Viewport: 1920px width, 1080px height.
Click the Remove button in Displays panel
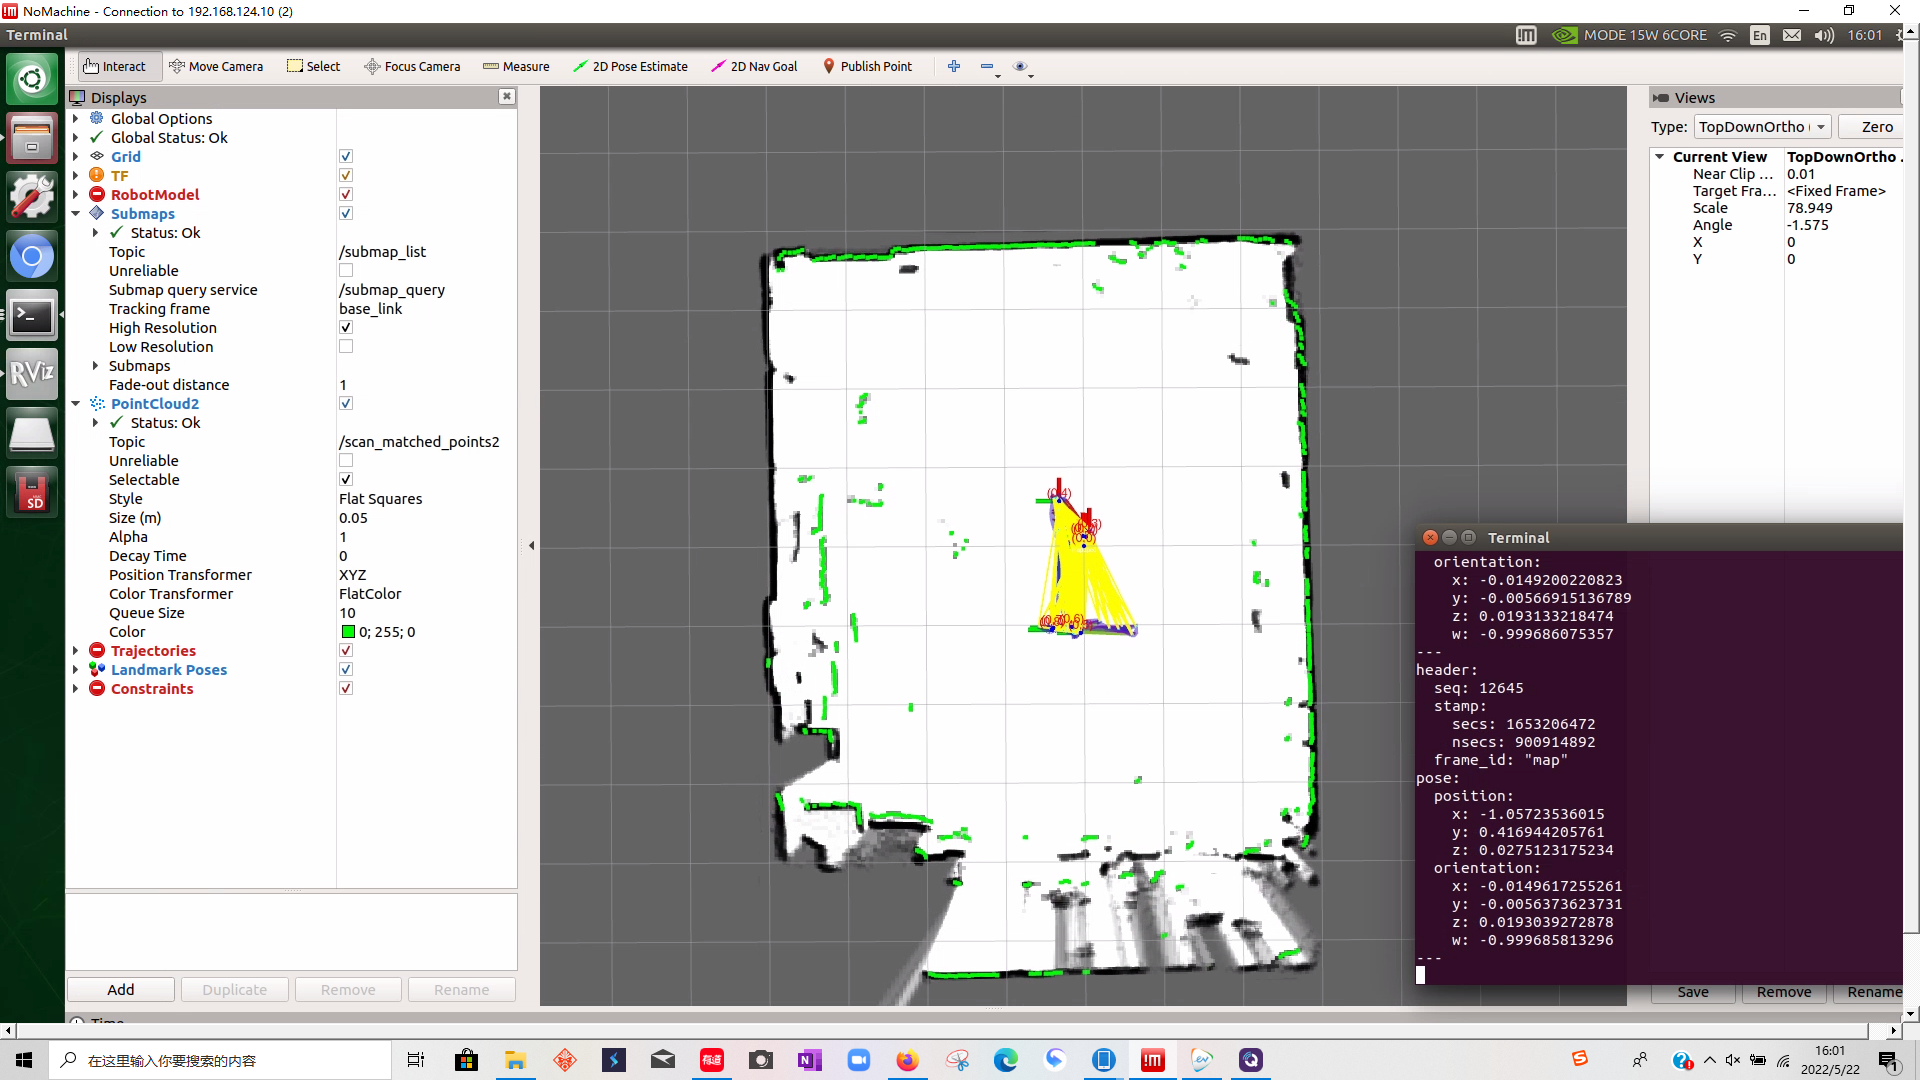[348, 990]
